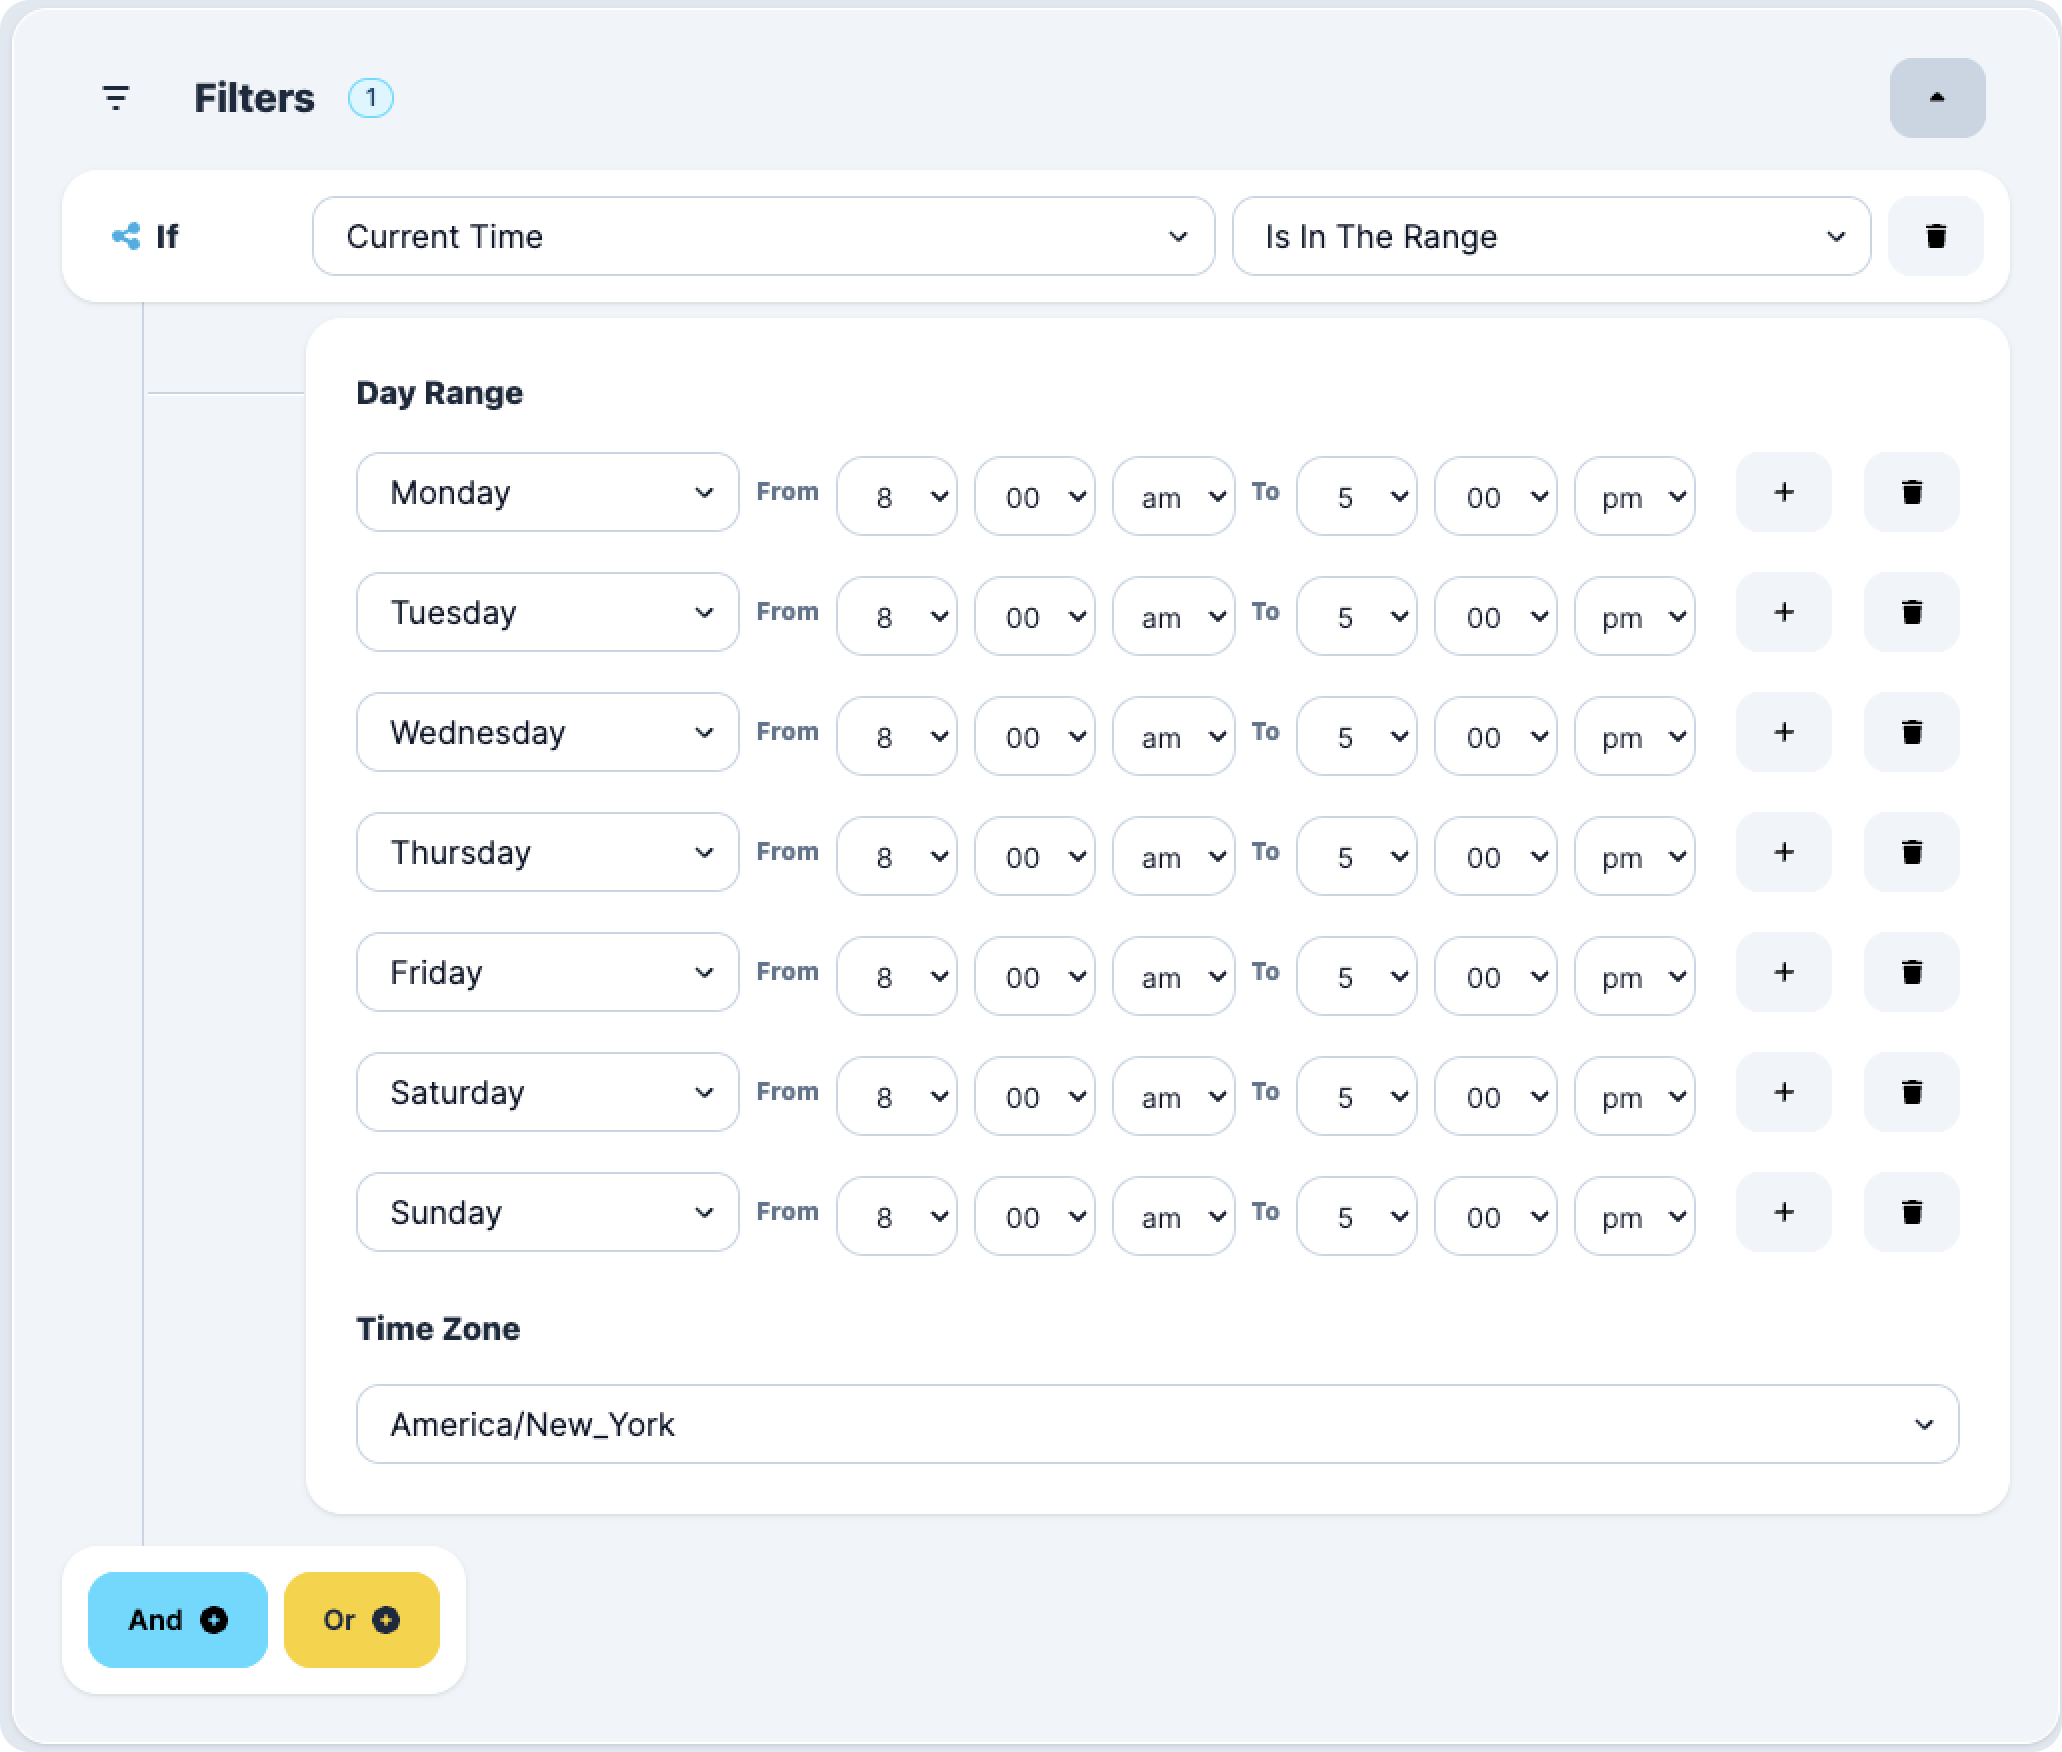Click the filter count badge showing 1
Image resolution: width=2062 pixels, height=1752 pixels.
371,98
